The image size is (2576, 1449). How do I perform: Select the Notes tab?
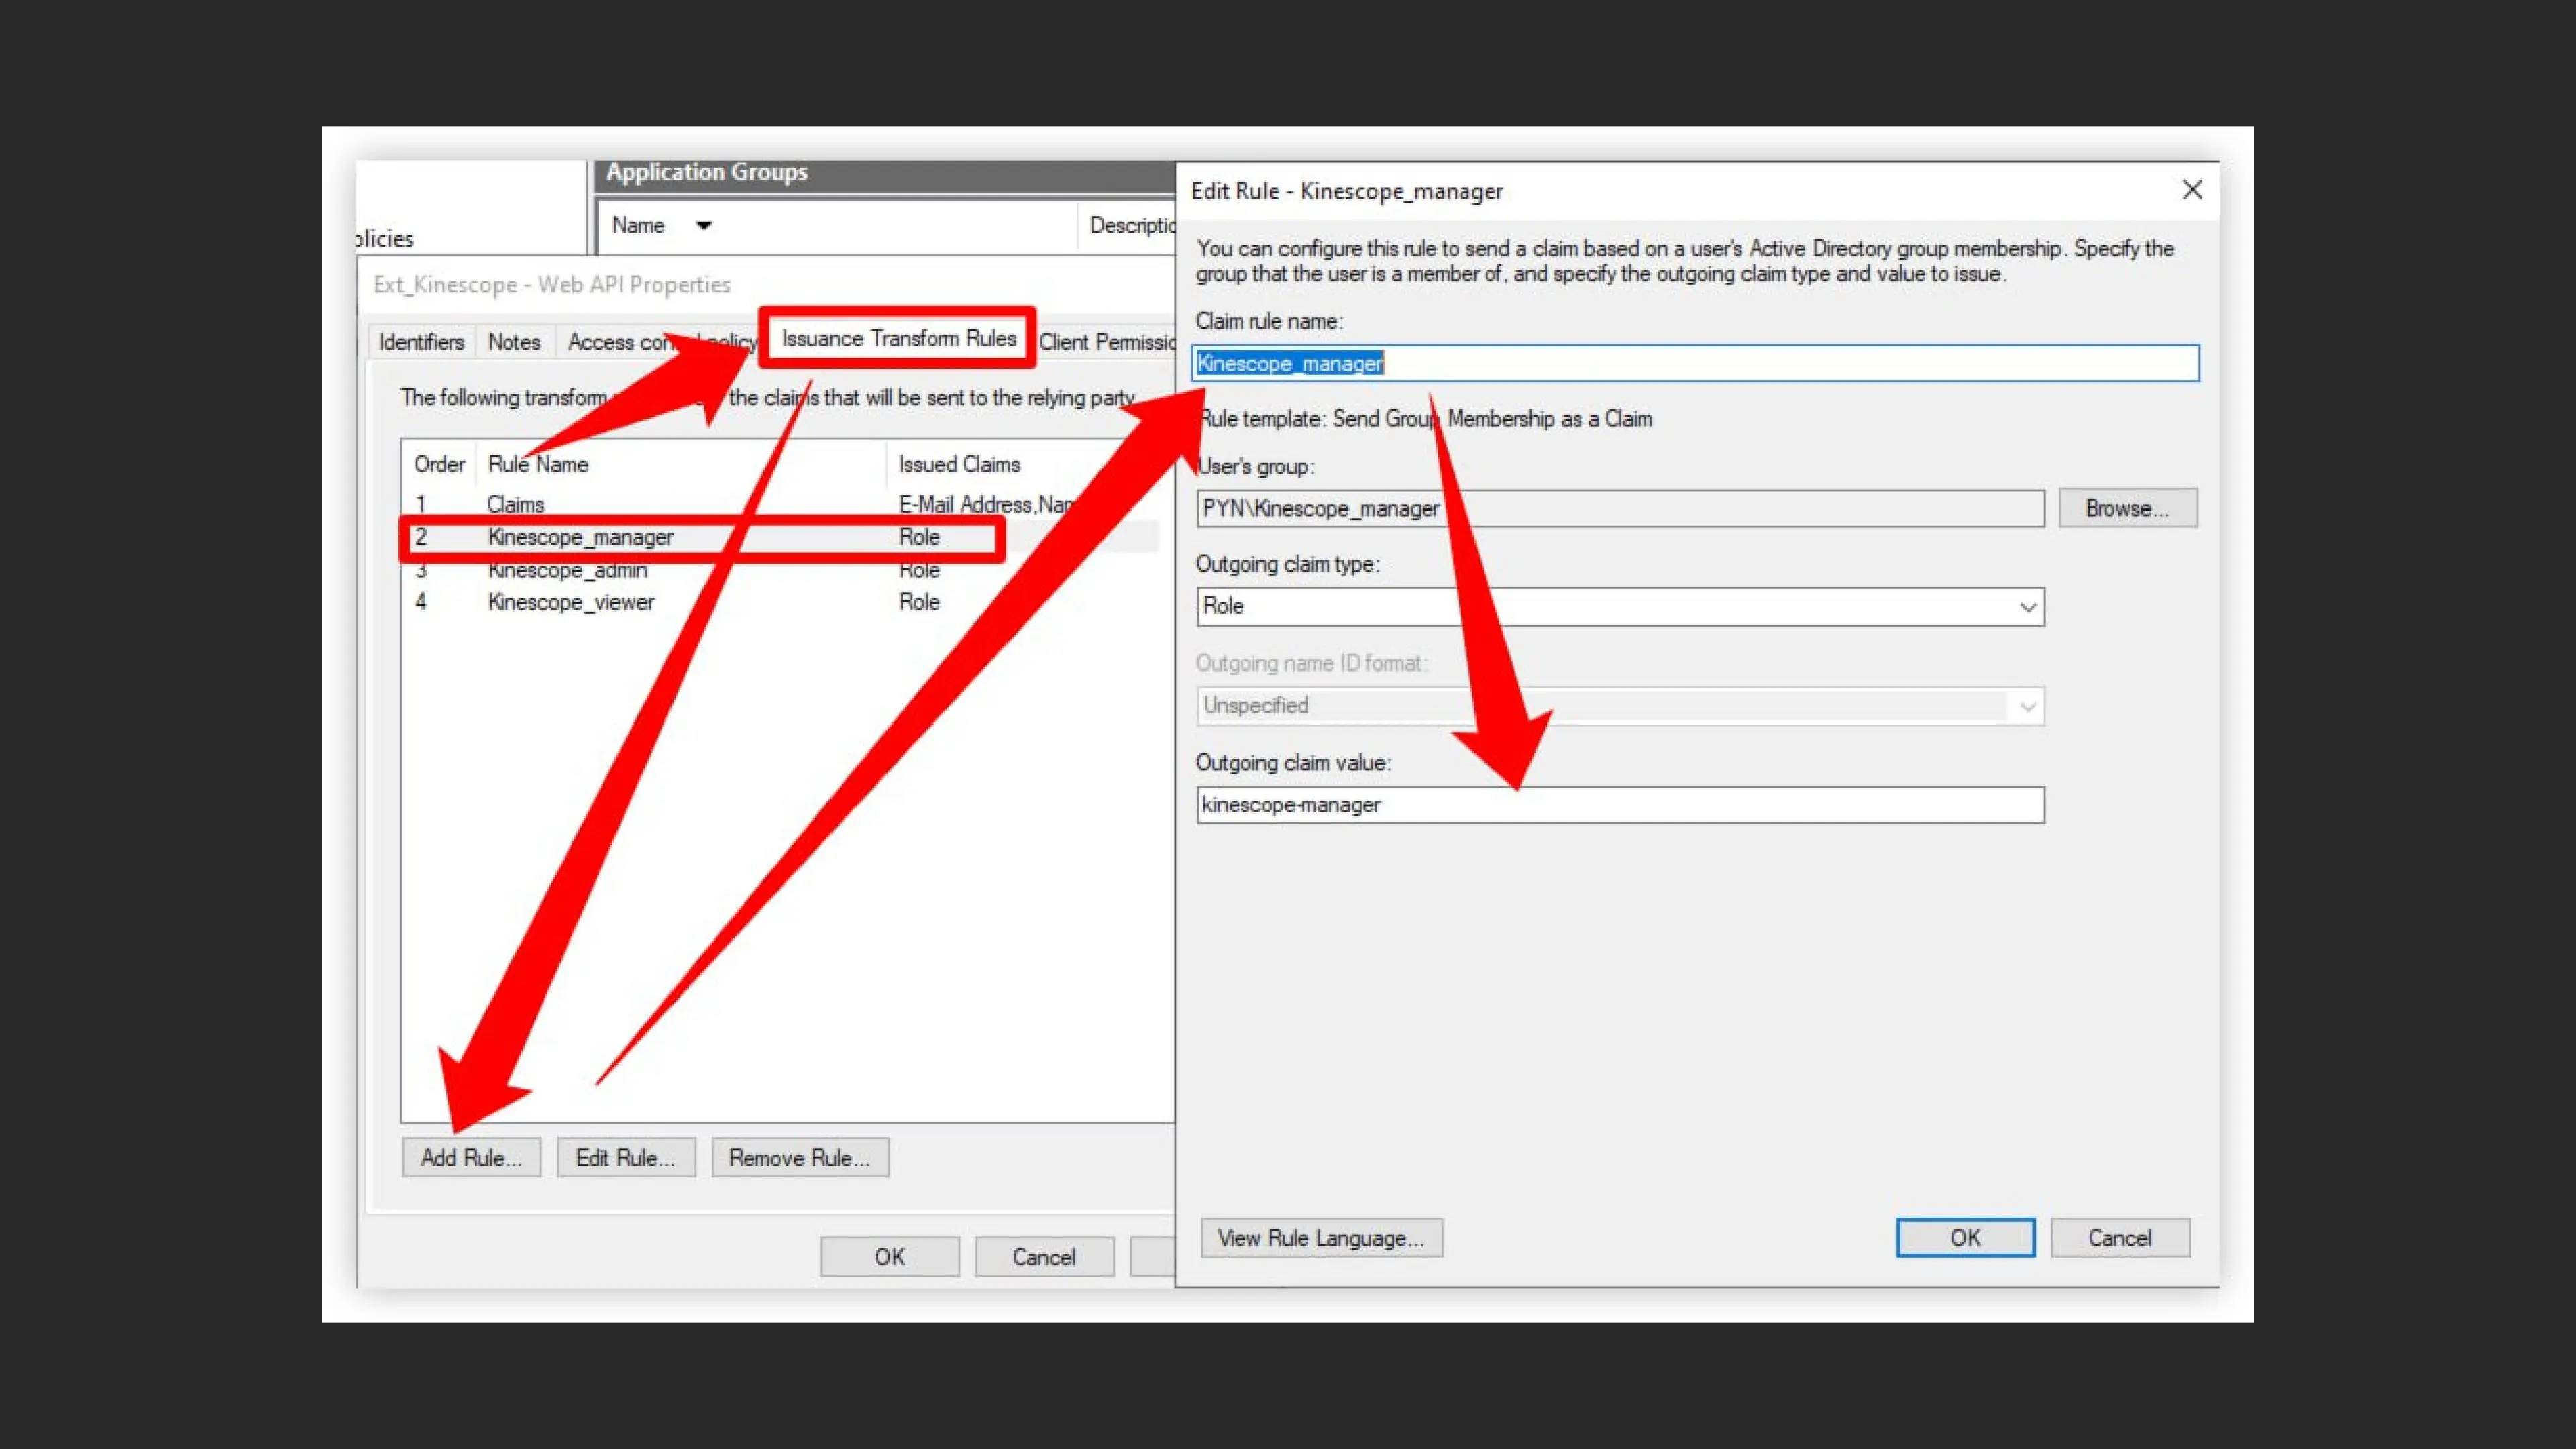tap(514, 342)
